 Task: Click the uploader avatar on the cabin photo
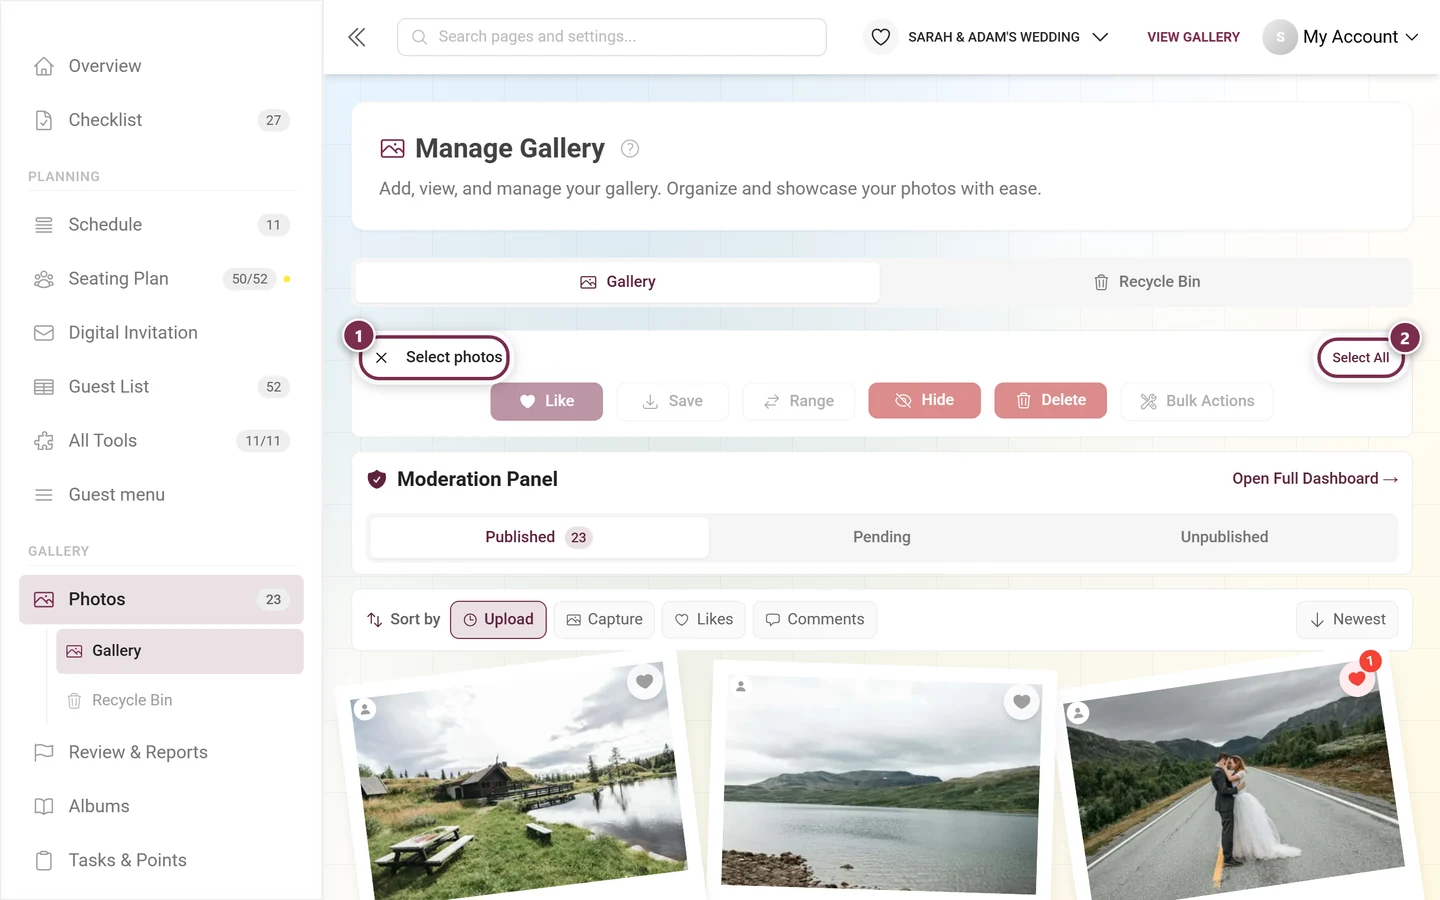click(365, 709)
